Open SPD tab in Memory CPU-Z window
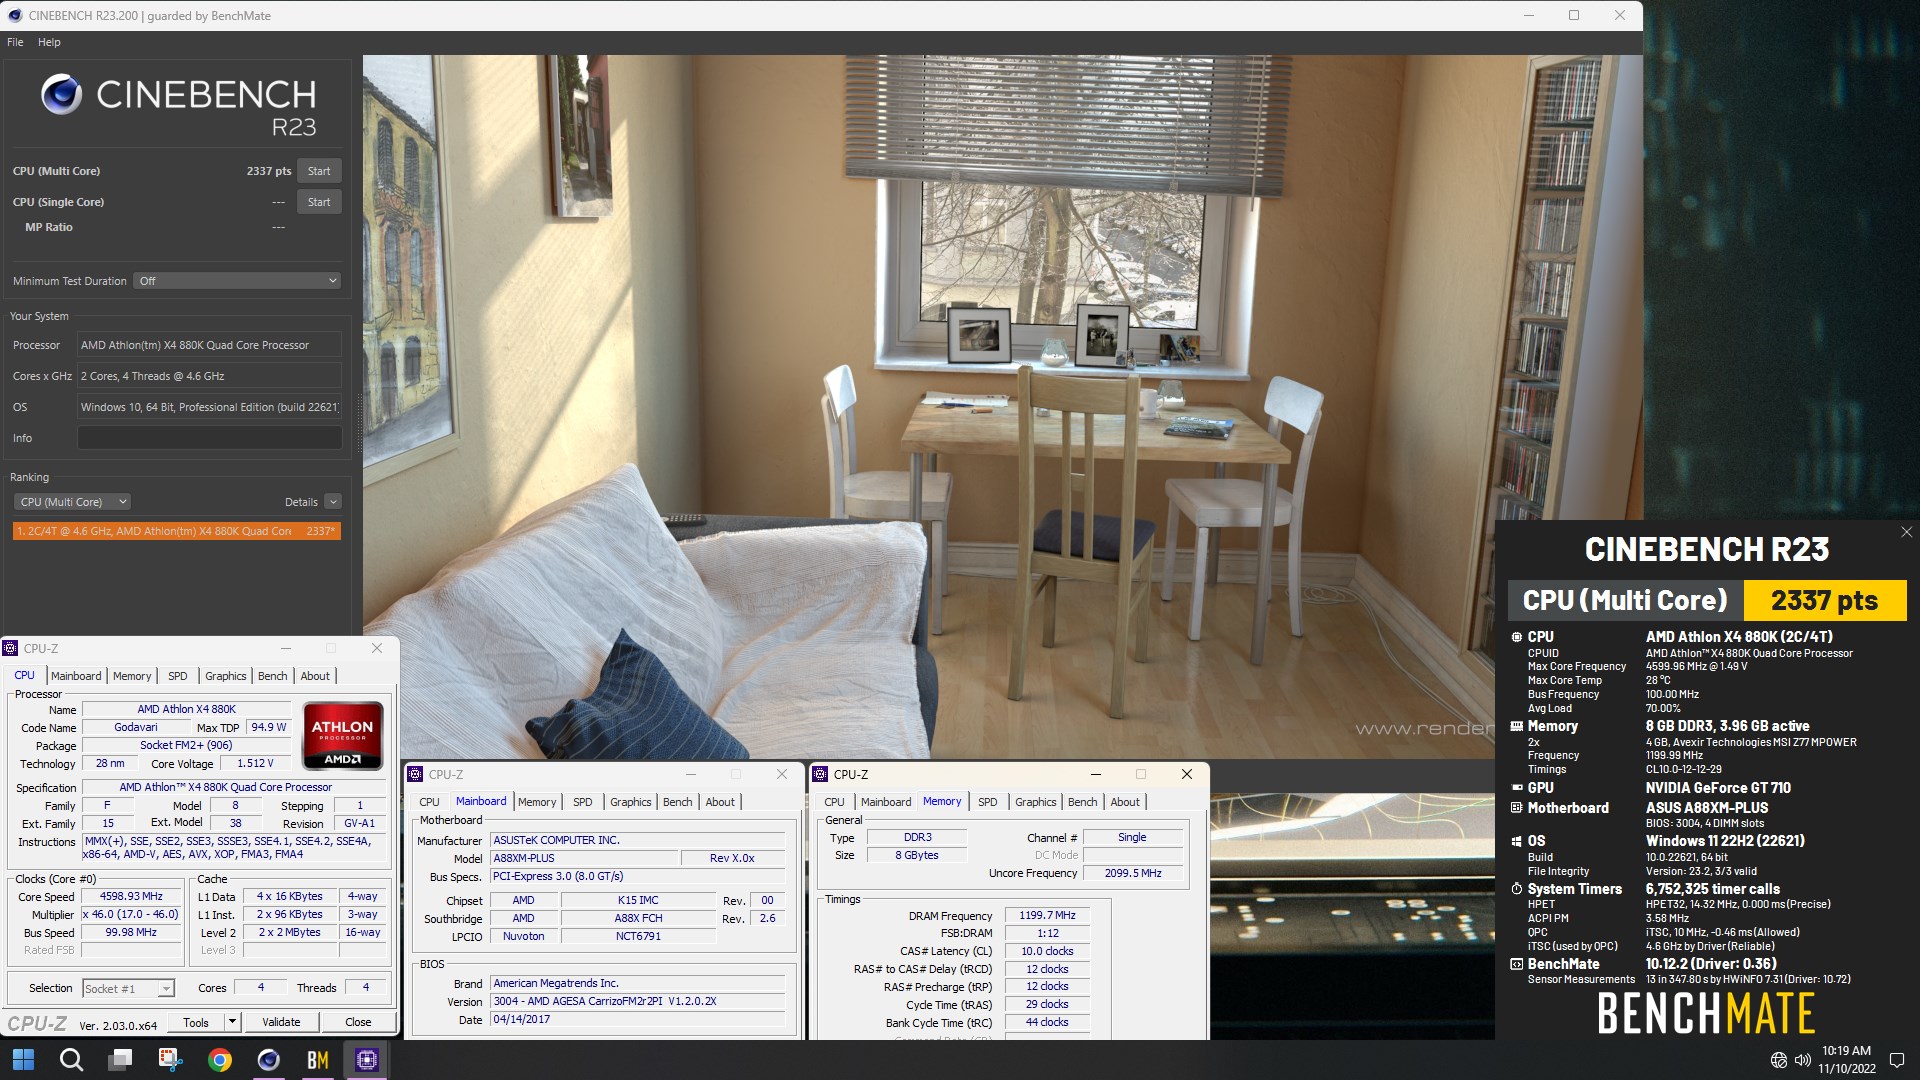This screenshot has height=1080, width=1920. pos(987,802)
